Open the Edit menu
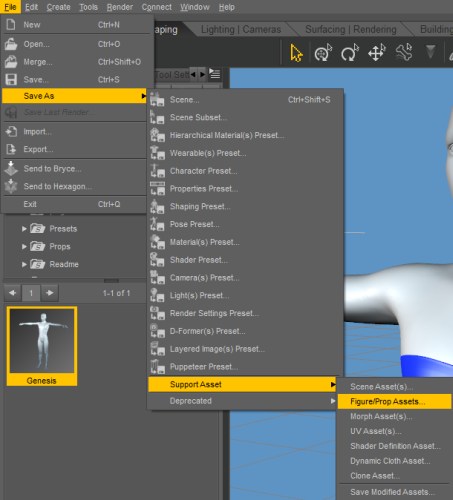The height and width of the screenshot is (500, 453). click(x=32, y=7)
